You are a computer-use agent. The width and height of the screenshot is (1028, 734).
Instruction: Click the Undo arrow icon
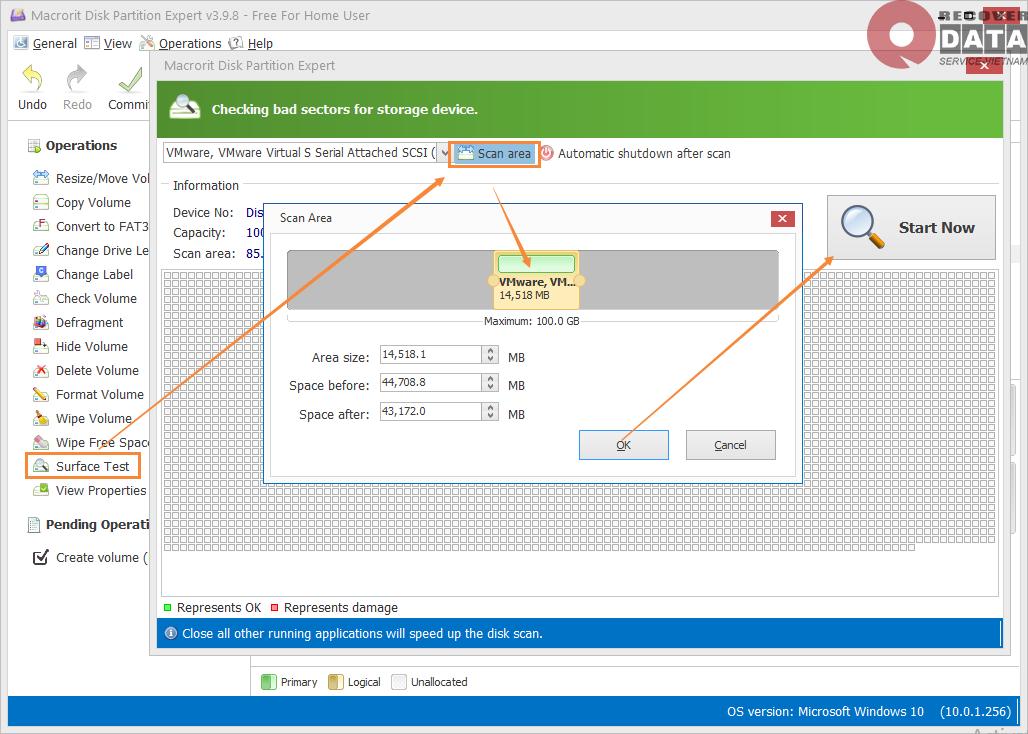(x=32, y=78)
